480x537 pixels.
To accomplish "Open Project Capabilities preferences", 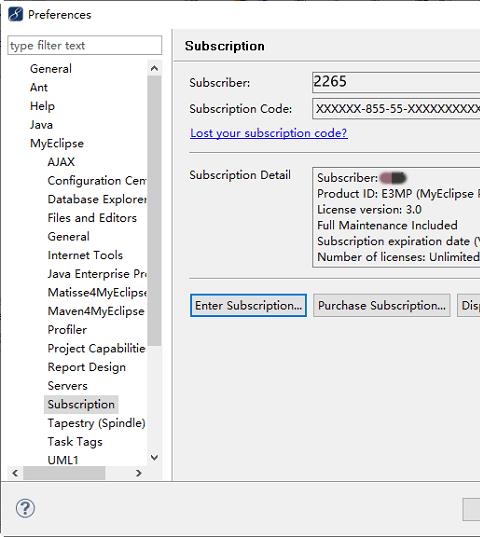I will pos(97,348).
